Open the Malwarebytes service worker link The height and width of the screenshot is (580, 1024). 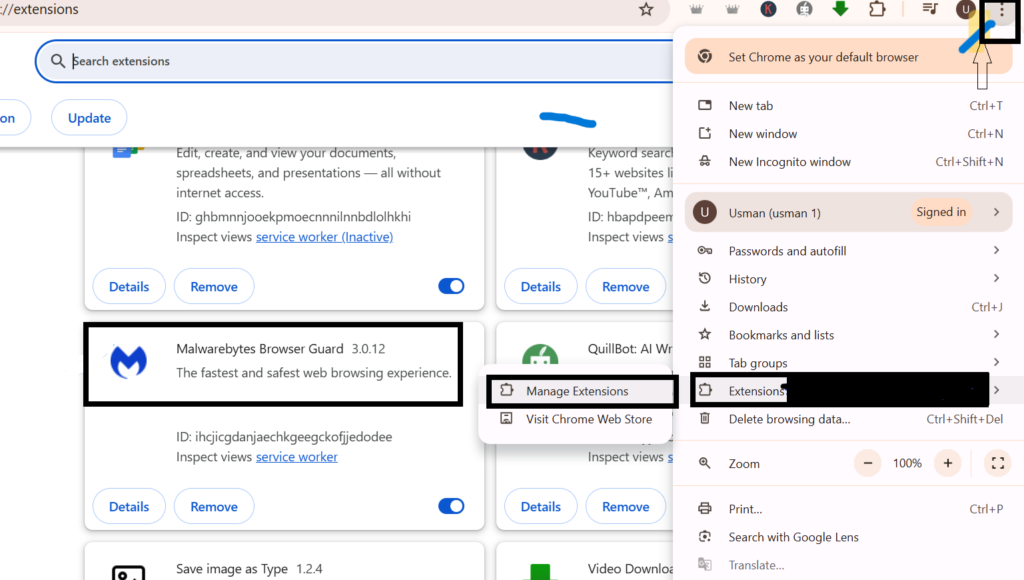click(296, 457)
